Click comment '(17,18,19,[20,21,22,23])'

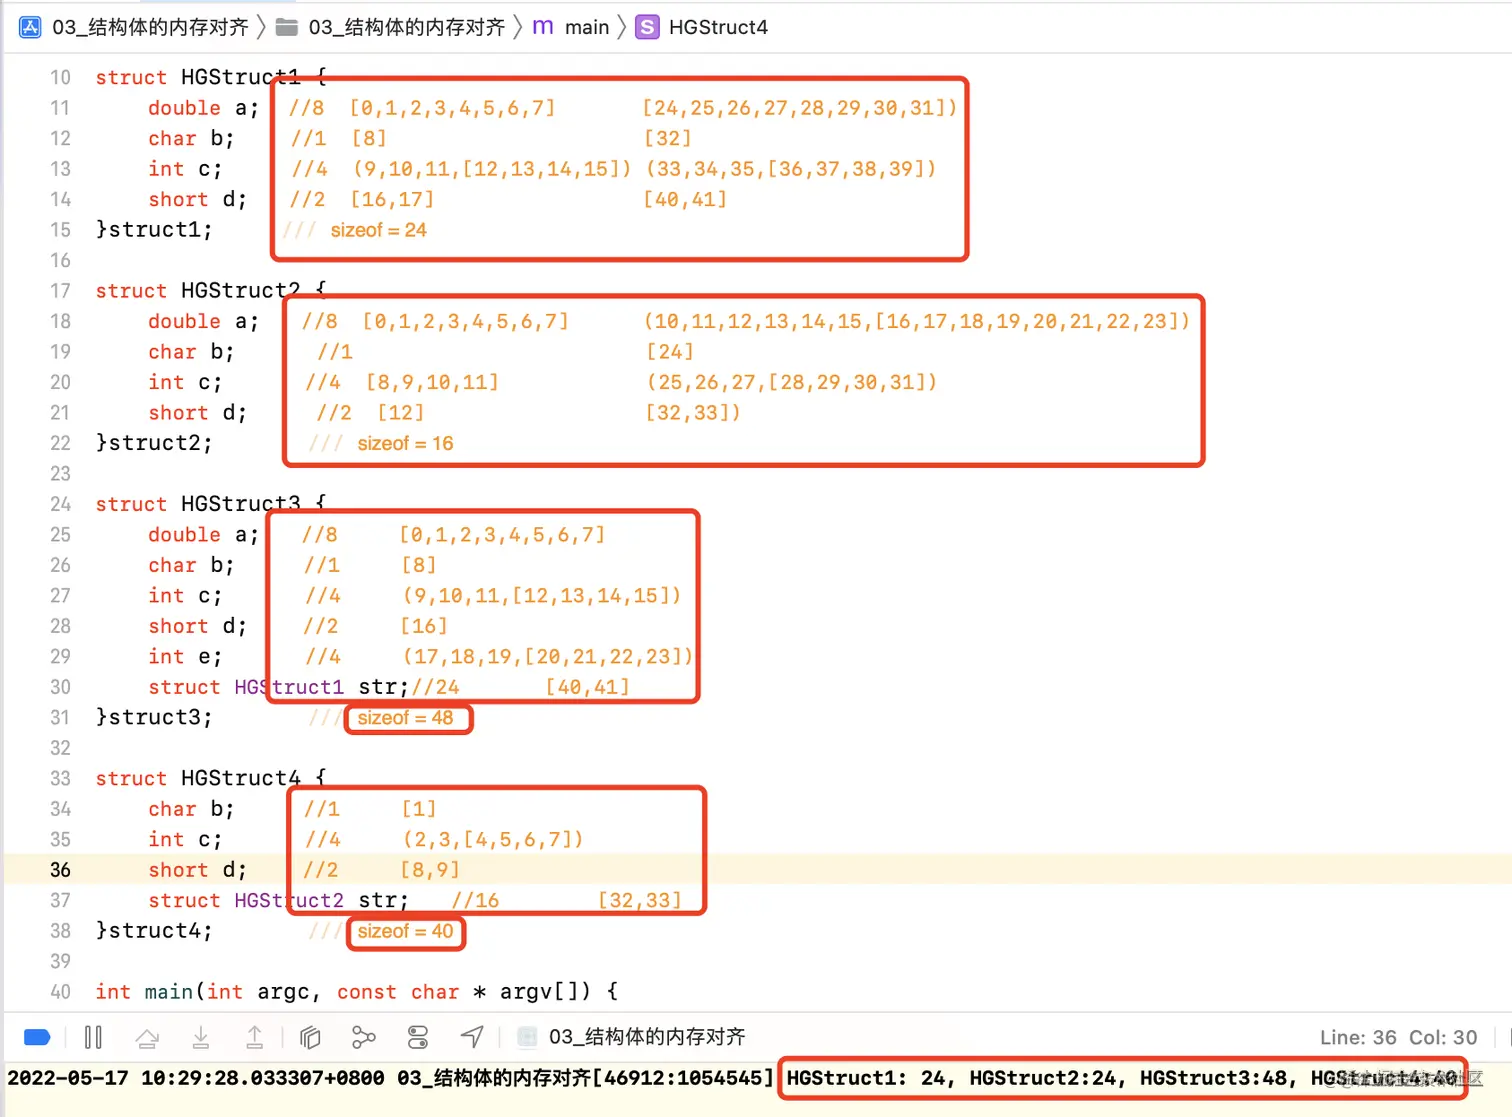547,656
